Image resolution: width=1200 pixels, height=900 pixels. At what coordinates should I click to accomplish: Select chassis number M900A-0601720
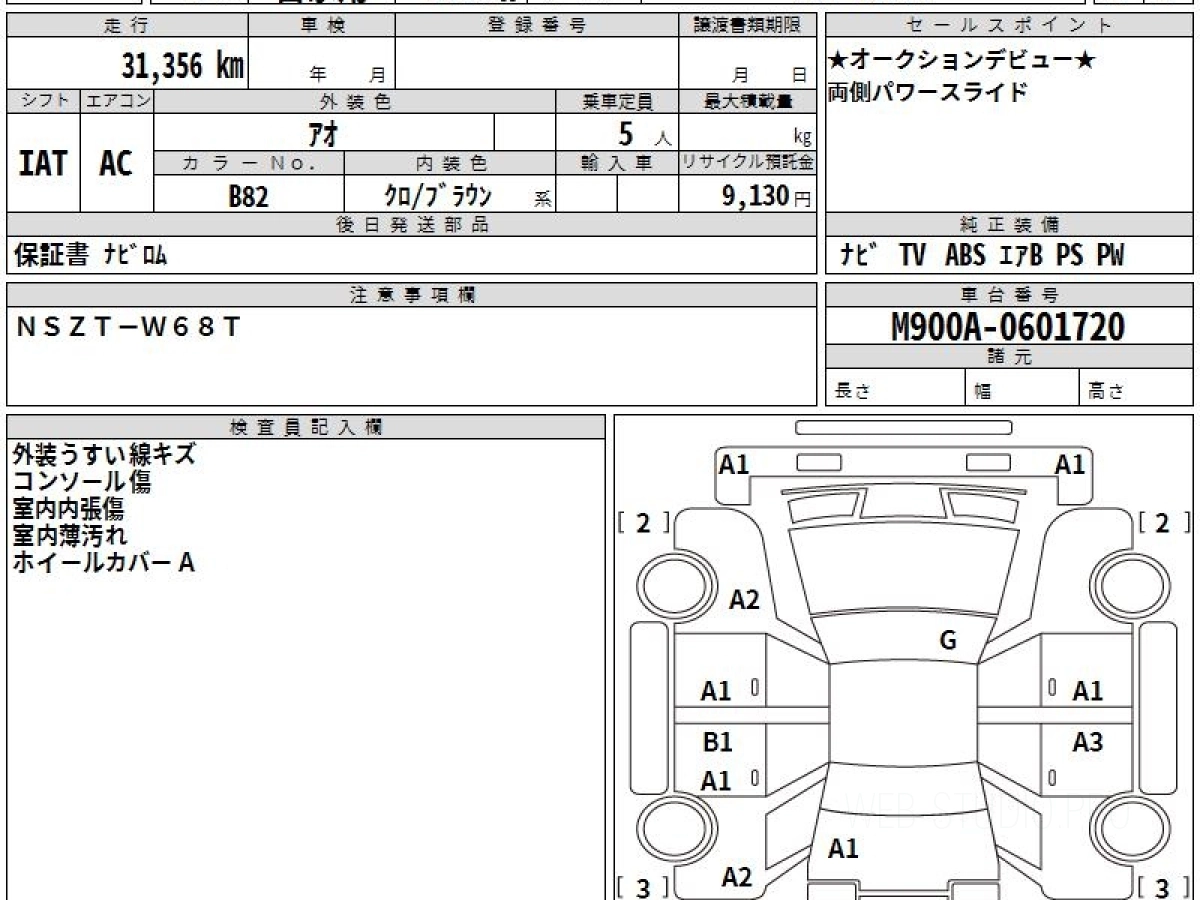1008,326
